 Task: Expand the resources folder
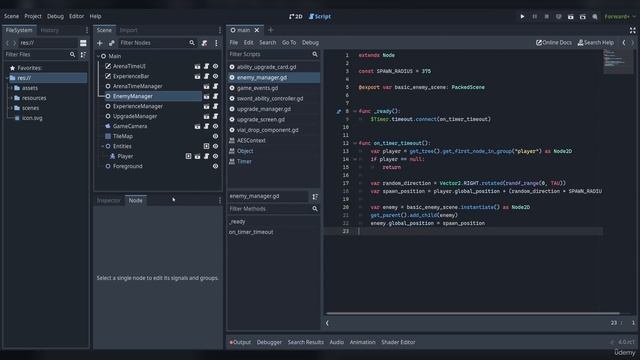point(11,98)
